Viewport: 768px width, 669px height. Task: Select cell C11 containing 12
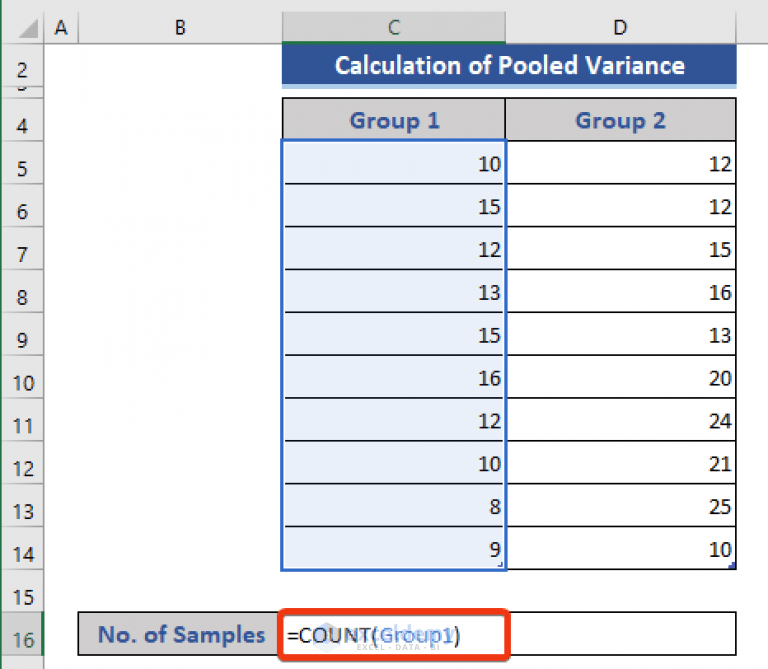coord(394,420)
